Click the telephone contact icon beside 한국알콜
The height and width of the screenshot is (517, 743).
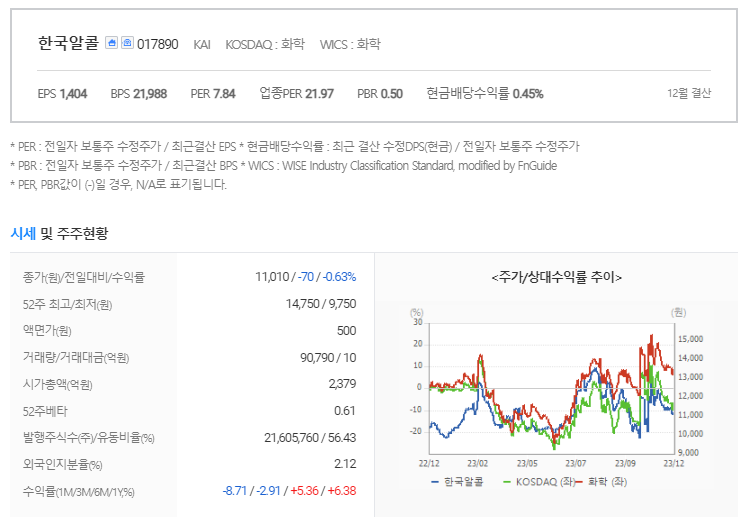[127, 43]
